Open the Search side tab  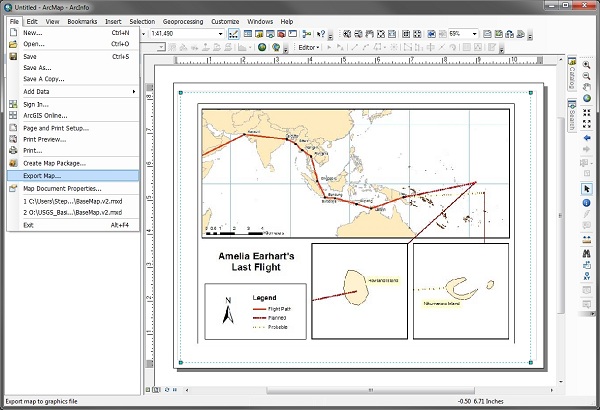(572, 116)
